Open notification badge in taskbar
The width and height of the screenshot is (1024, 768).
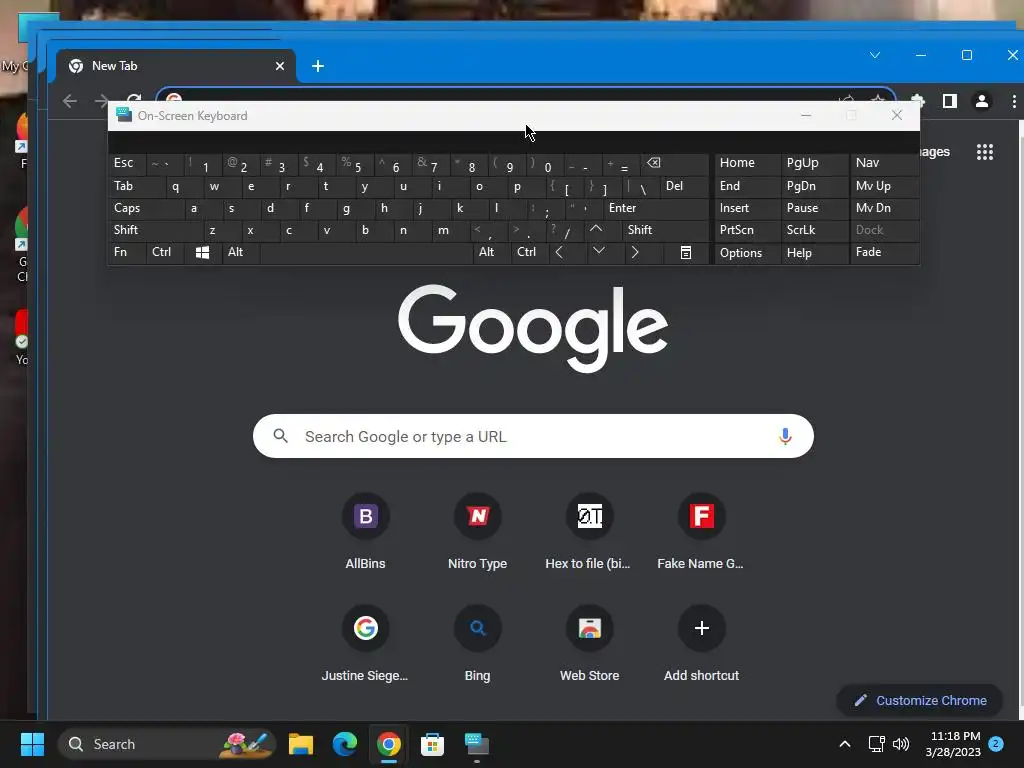coord(996,744)
